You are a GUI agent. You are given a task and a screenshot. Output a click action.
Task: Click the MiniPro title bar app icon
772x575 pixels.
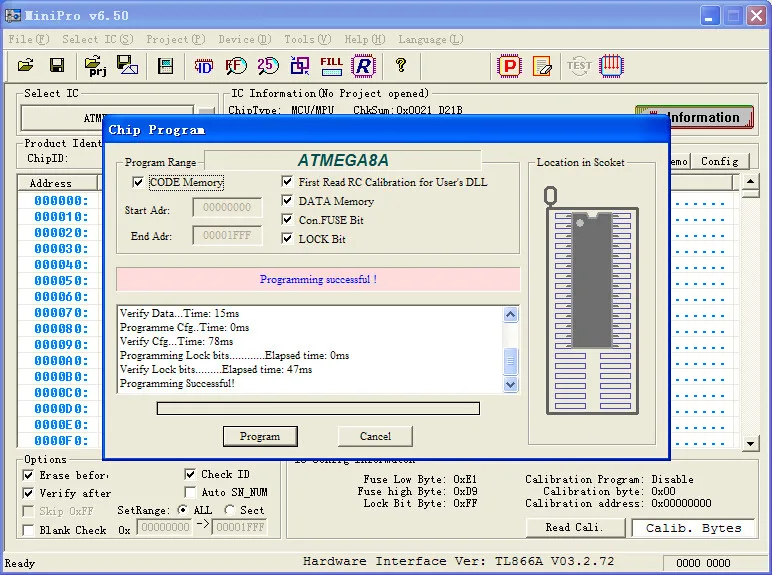coord(12,15)
